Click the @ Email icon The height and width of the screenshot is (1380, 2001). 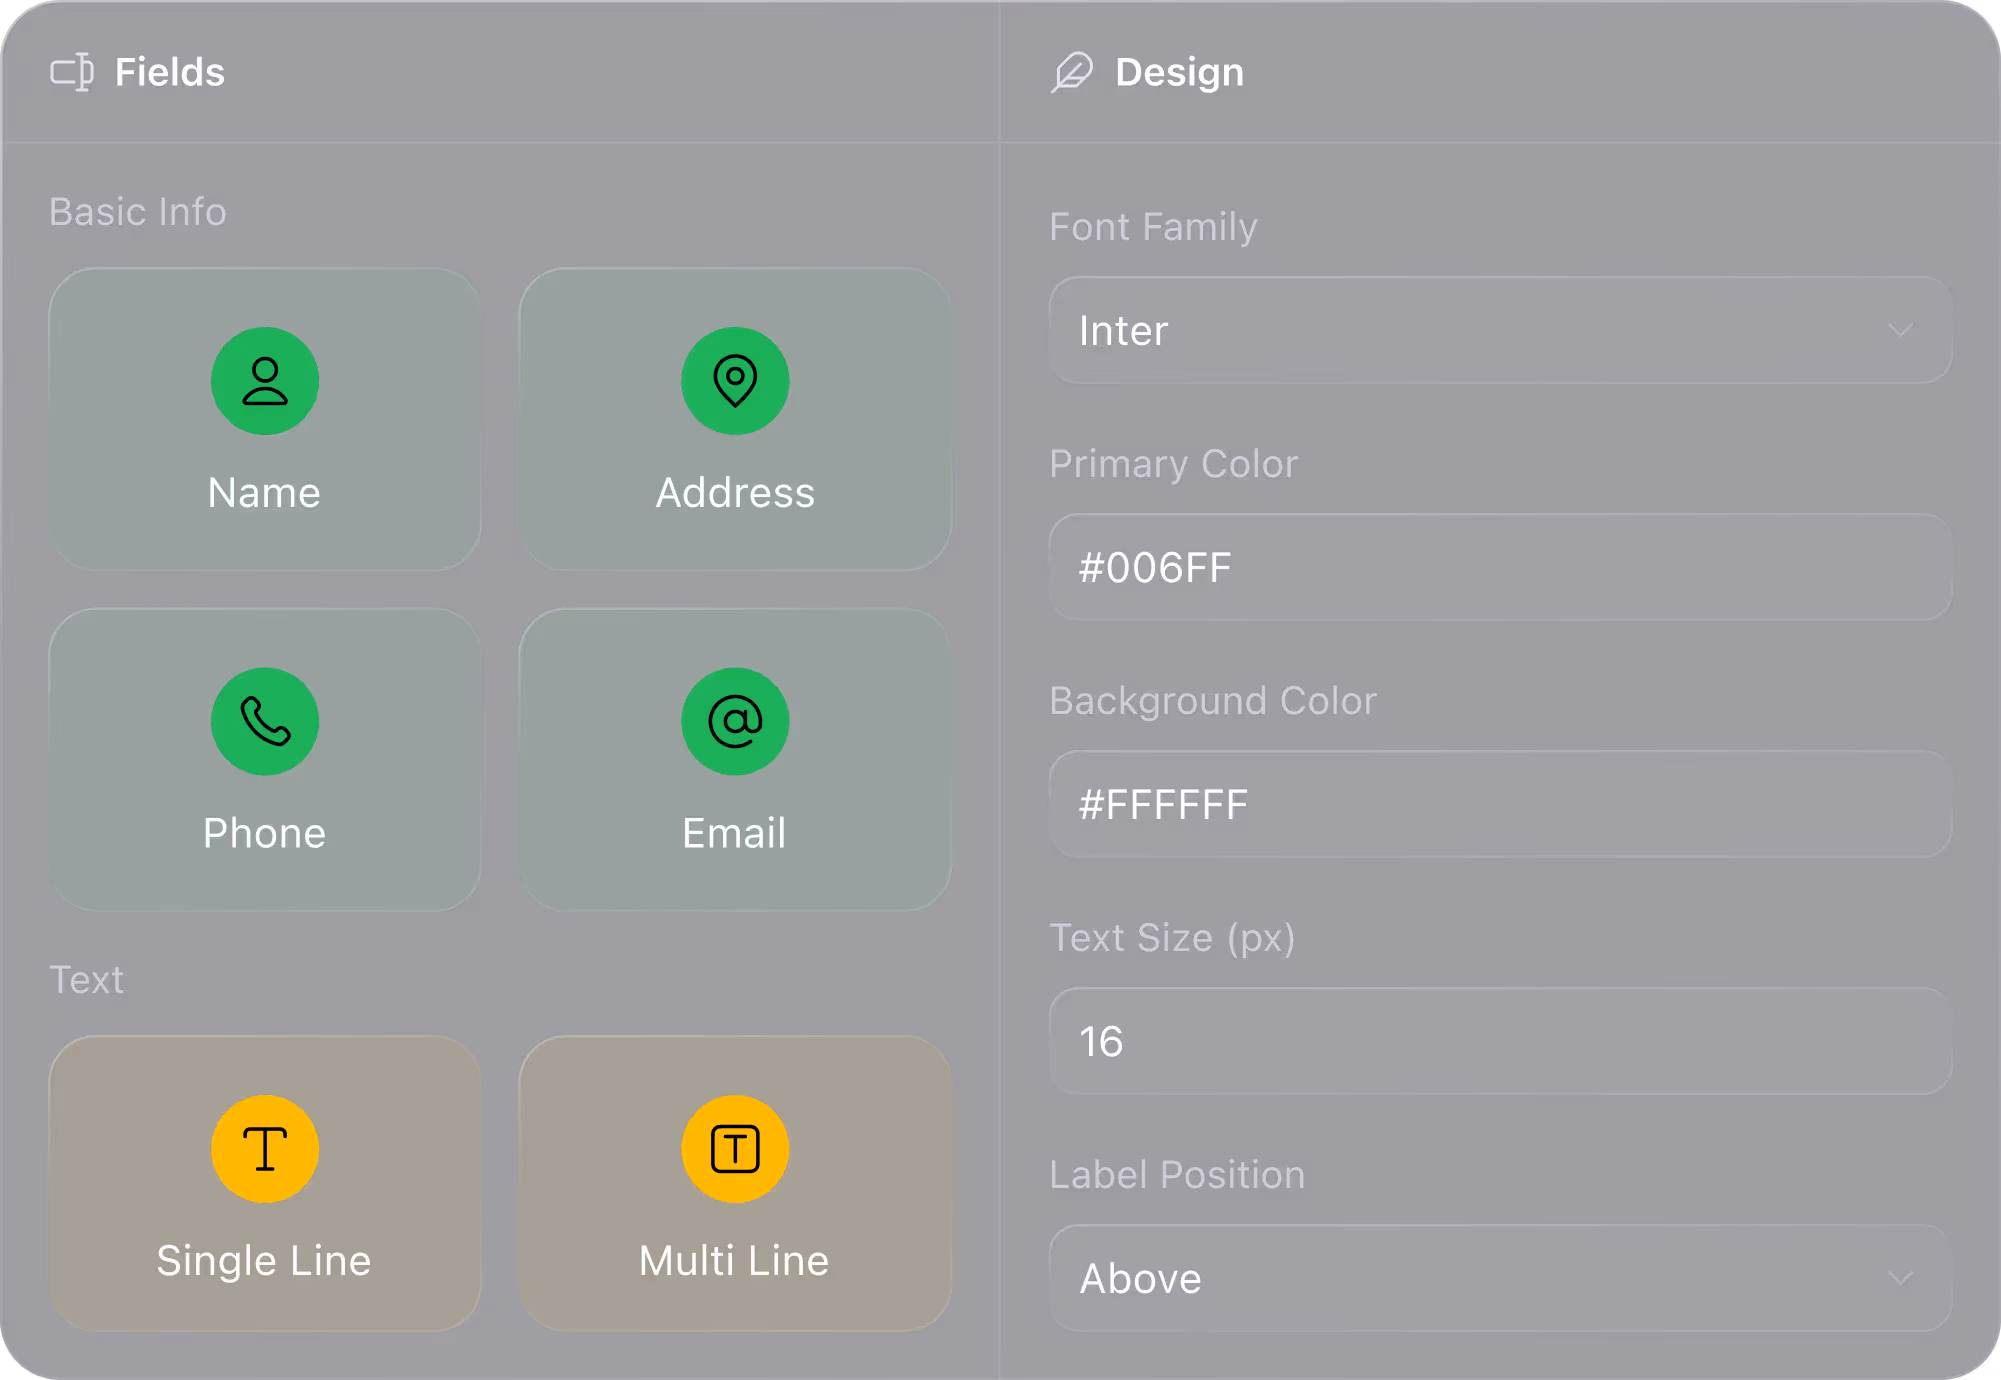735,721
